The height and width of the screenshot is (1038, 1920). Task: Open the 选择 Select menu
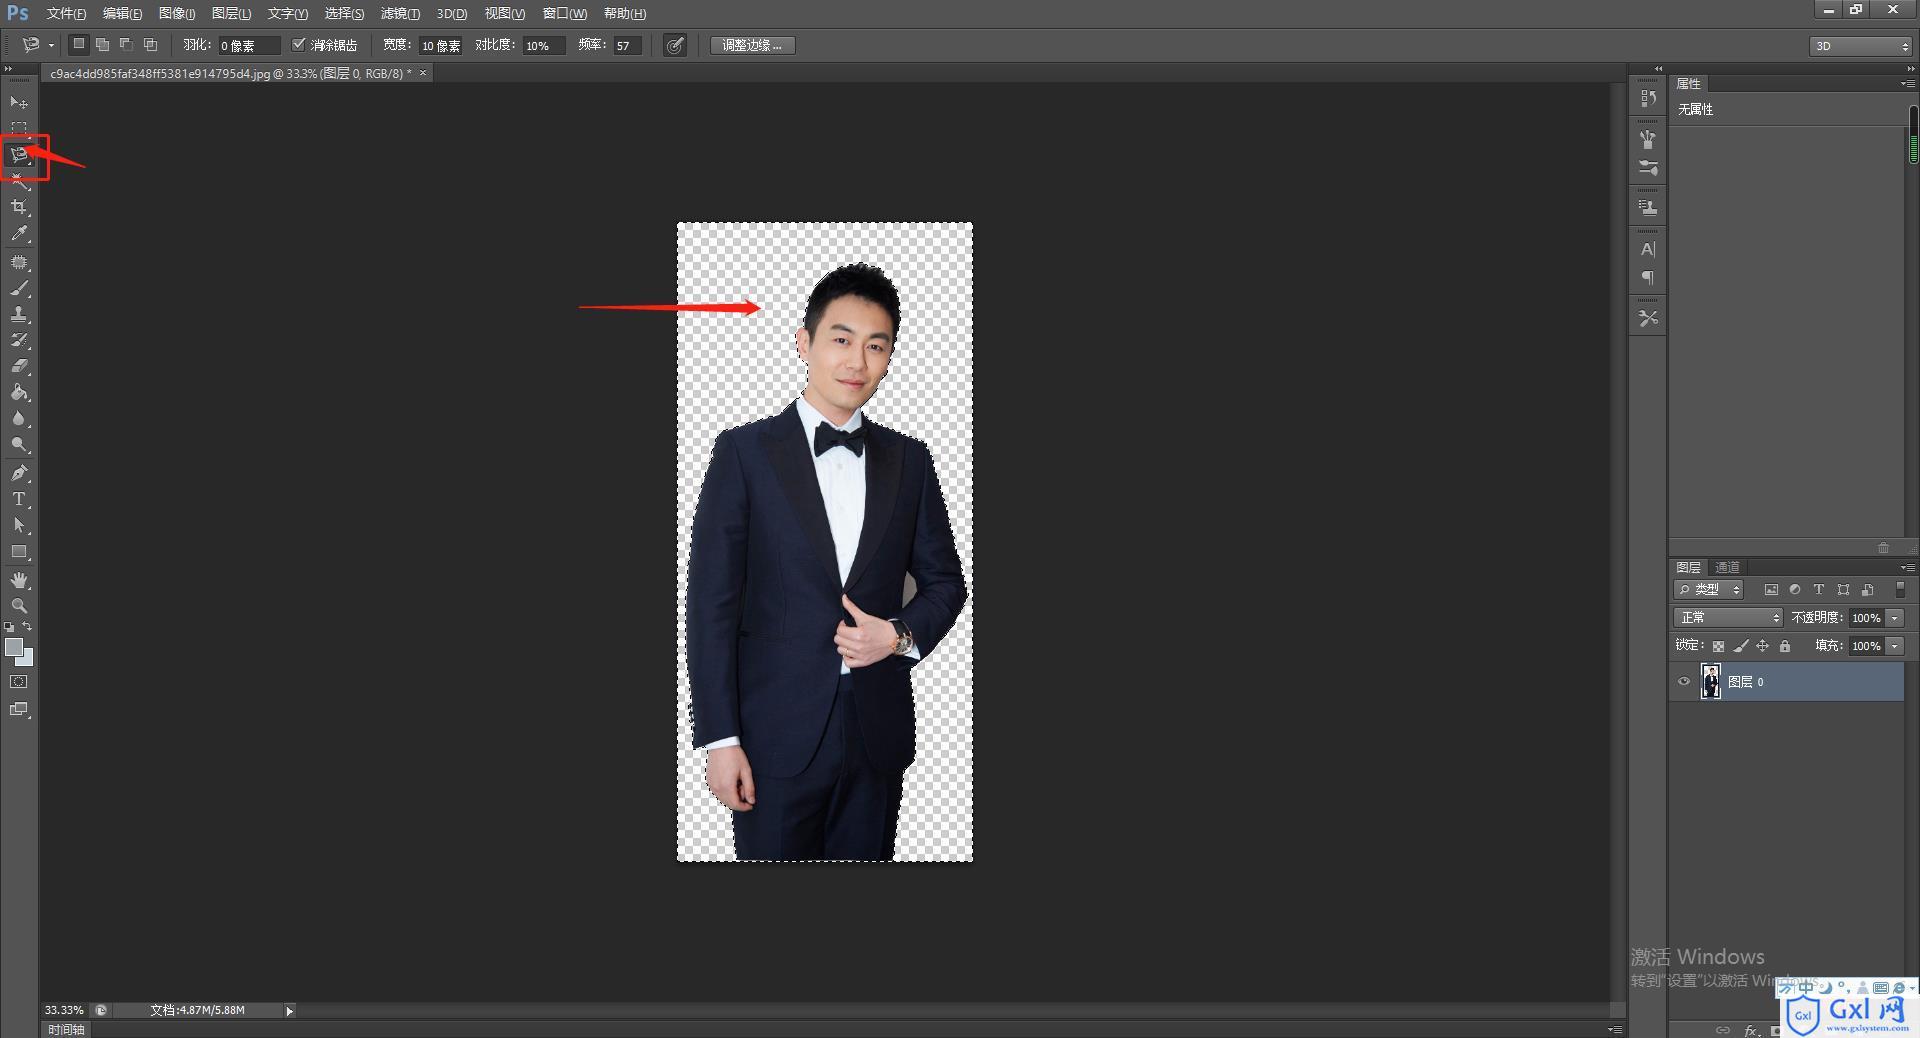[344, 13]
